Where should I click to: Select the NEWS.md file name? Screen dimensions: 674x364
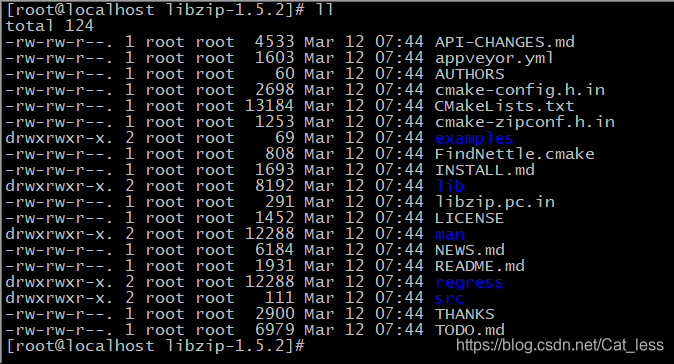point(470,250)
